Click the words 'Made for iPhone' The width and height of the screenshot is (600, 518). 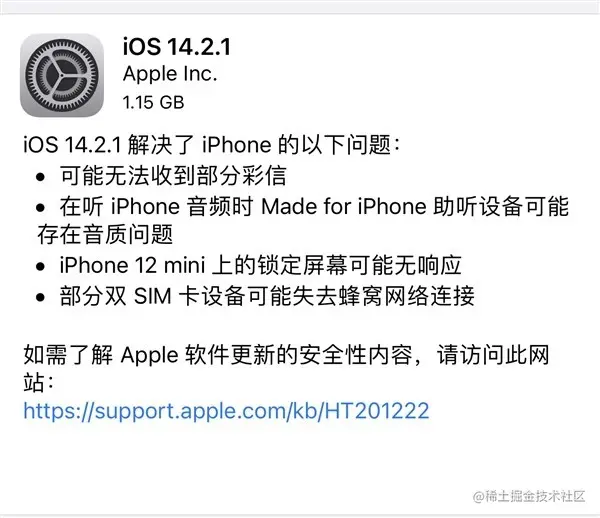[x=344, y=206]
